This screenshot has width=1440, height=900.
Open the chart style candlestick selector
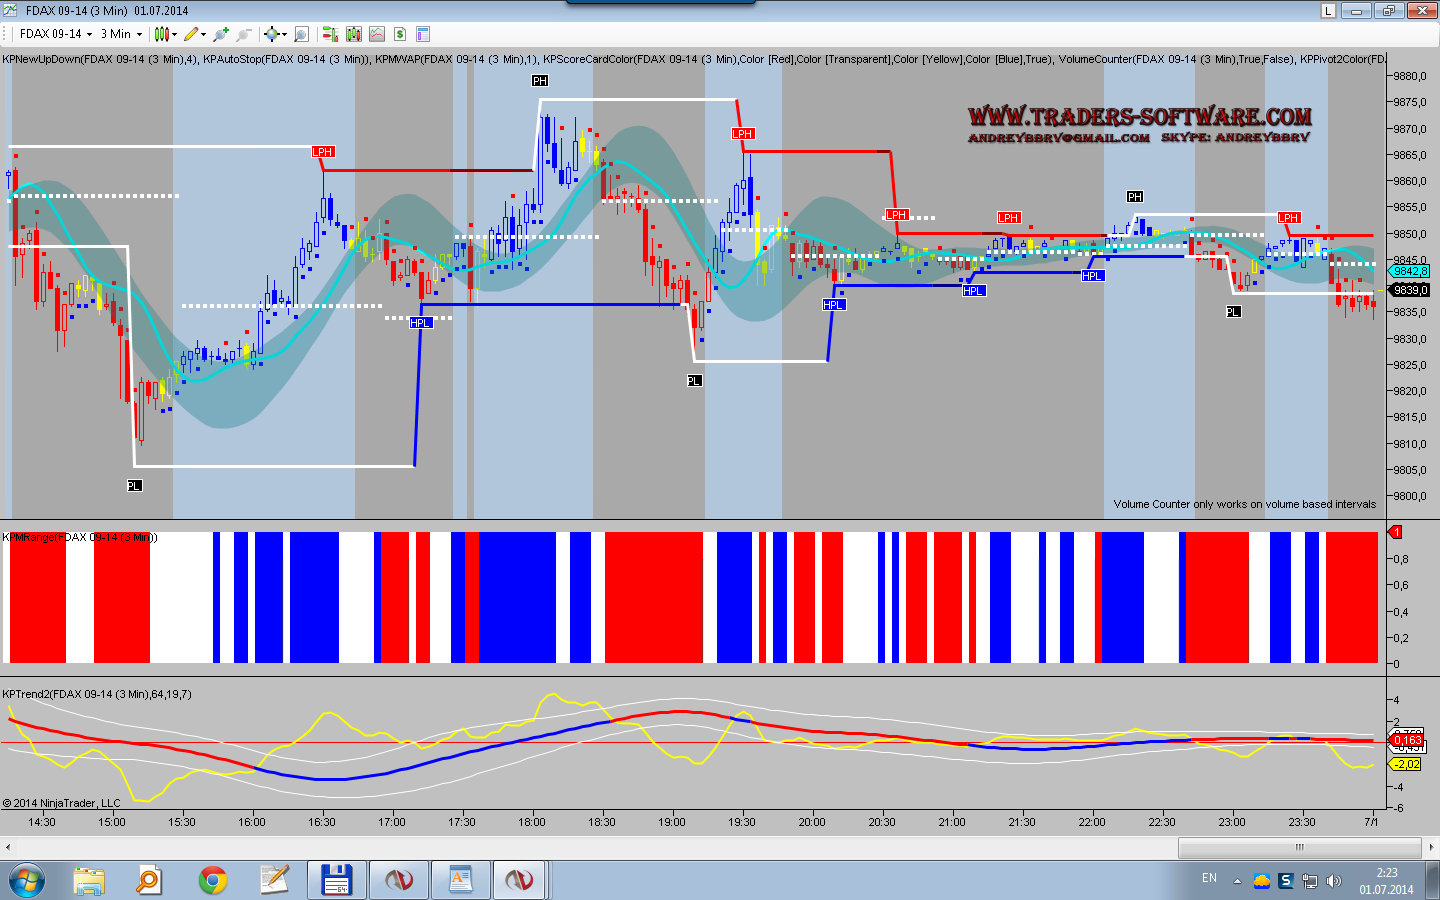[161, 34]
